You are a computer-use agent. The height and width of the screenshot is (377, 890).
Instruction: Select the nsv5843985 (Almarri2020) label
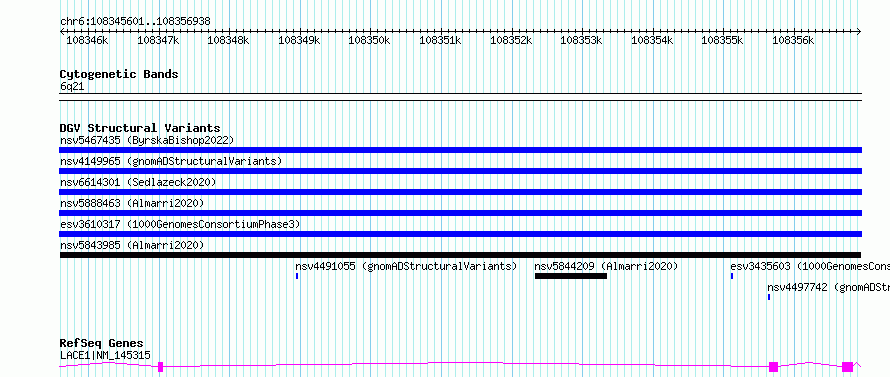(132, 245)
